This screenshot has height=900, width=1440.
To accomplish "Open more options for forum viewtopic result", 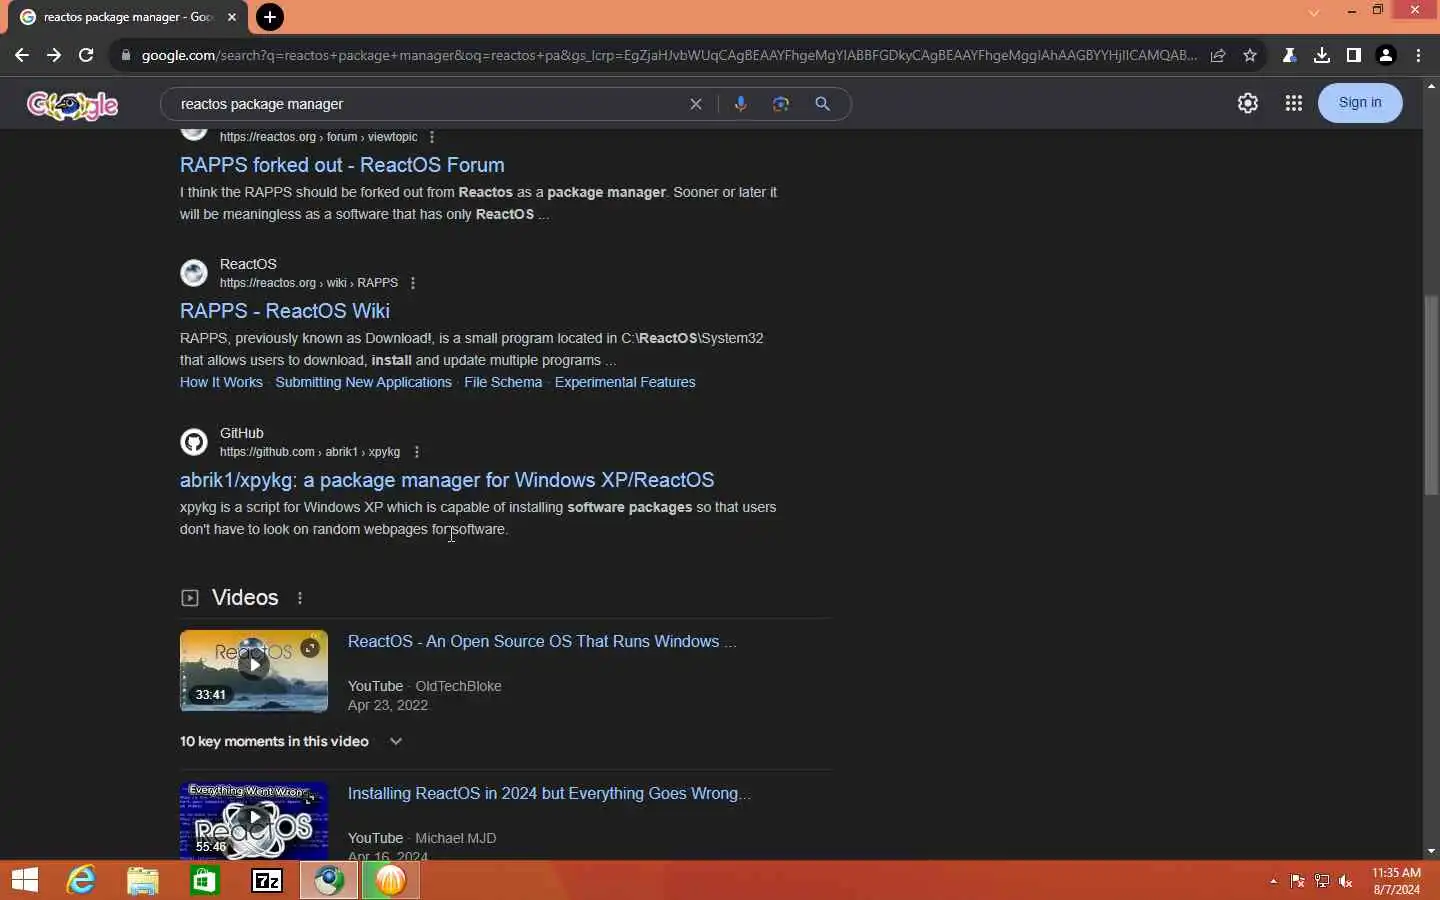I will [x=432, y=137].
